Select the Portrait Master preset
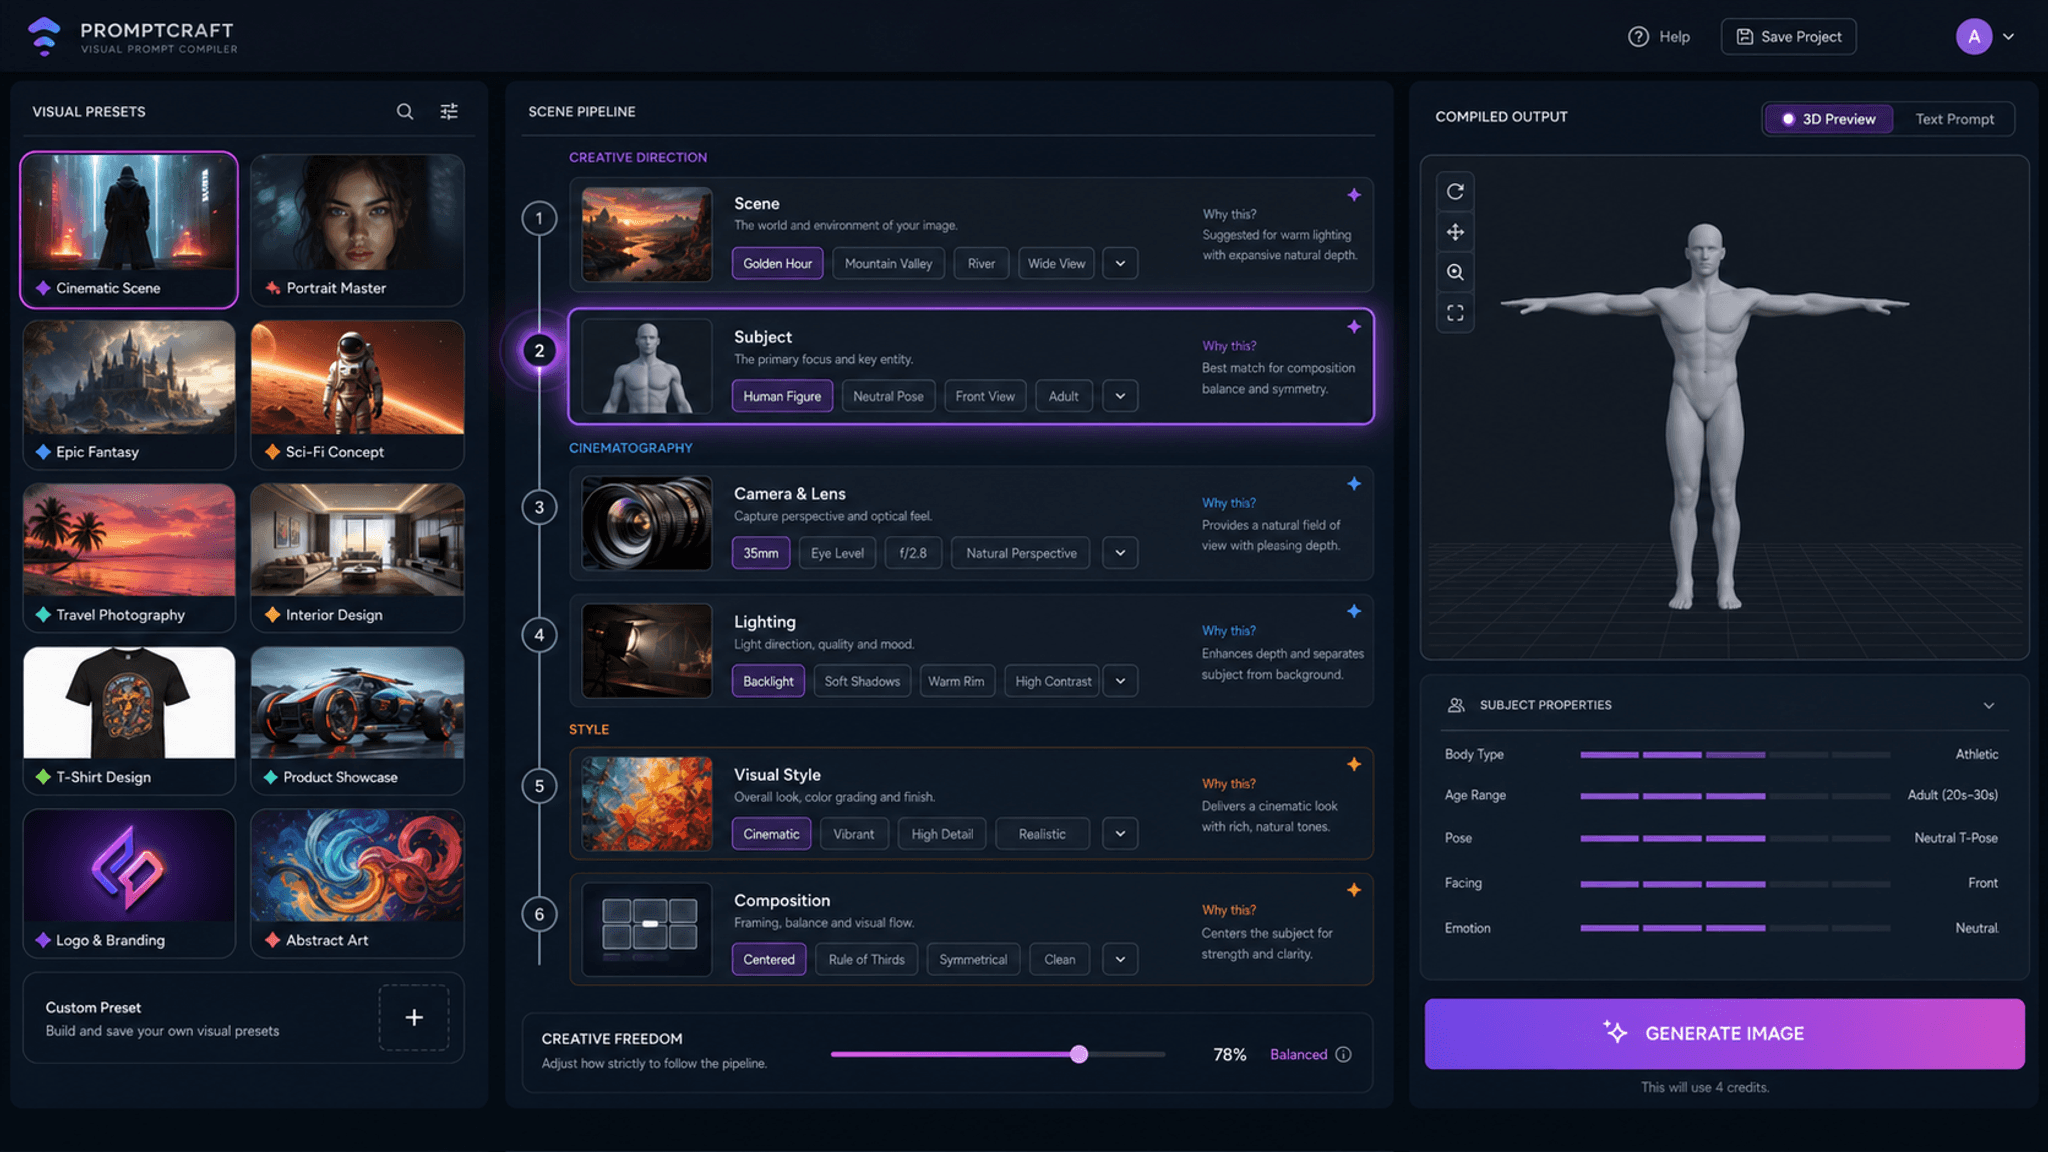Image resolution: width=2048 pixels, height=1152 pixels. tap(357, 230)
